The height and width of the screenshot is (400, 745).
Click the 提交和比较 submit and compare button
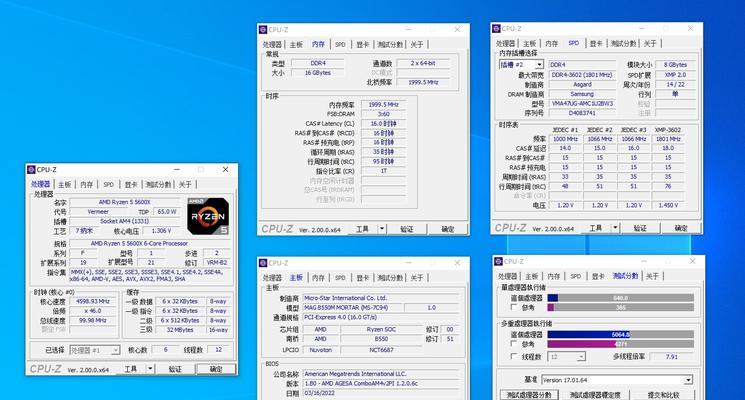664,395
